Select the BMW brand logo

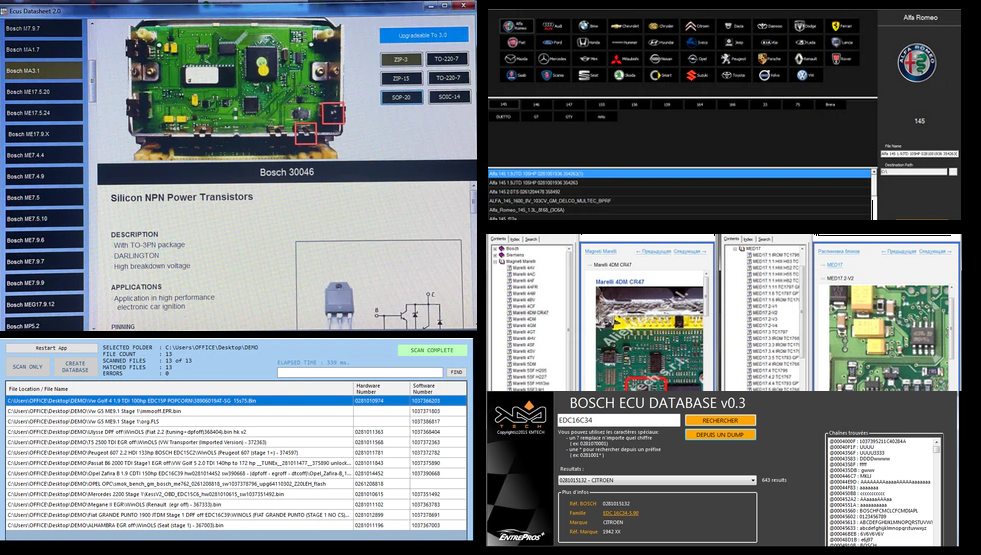588,26
